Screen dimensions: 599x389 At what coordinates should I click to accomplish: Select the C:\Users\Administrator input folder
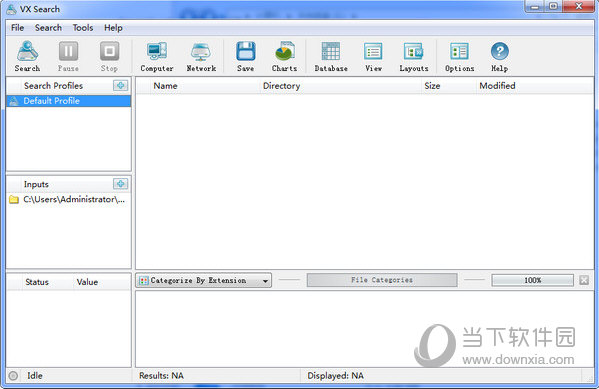(69, 199)
